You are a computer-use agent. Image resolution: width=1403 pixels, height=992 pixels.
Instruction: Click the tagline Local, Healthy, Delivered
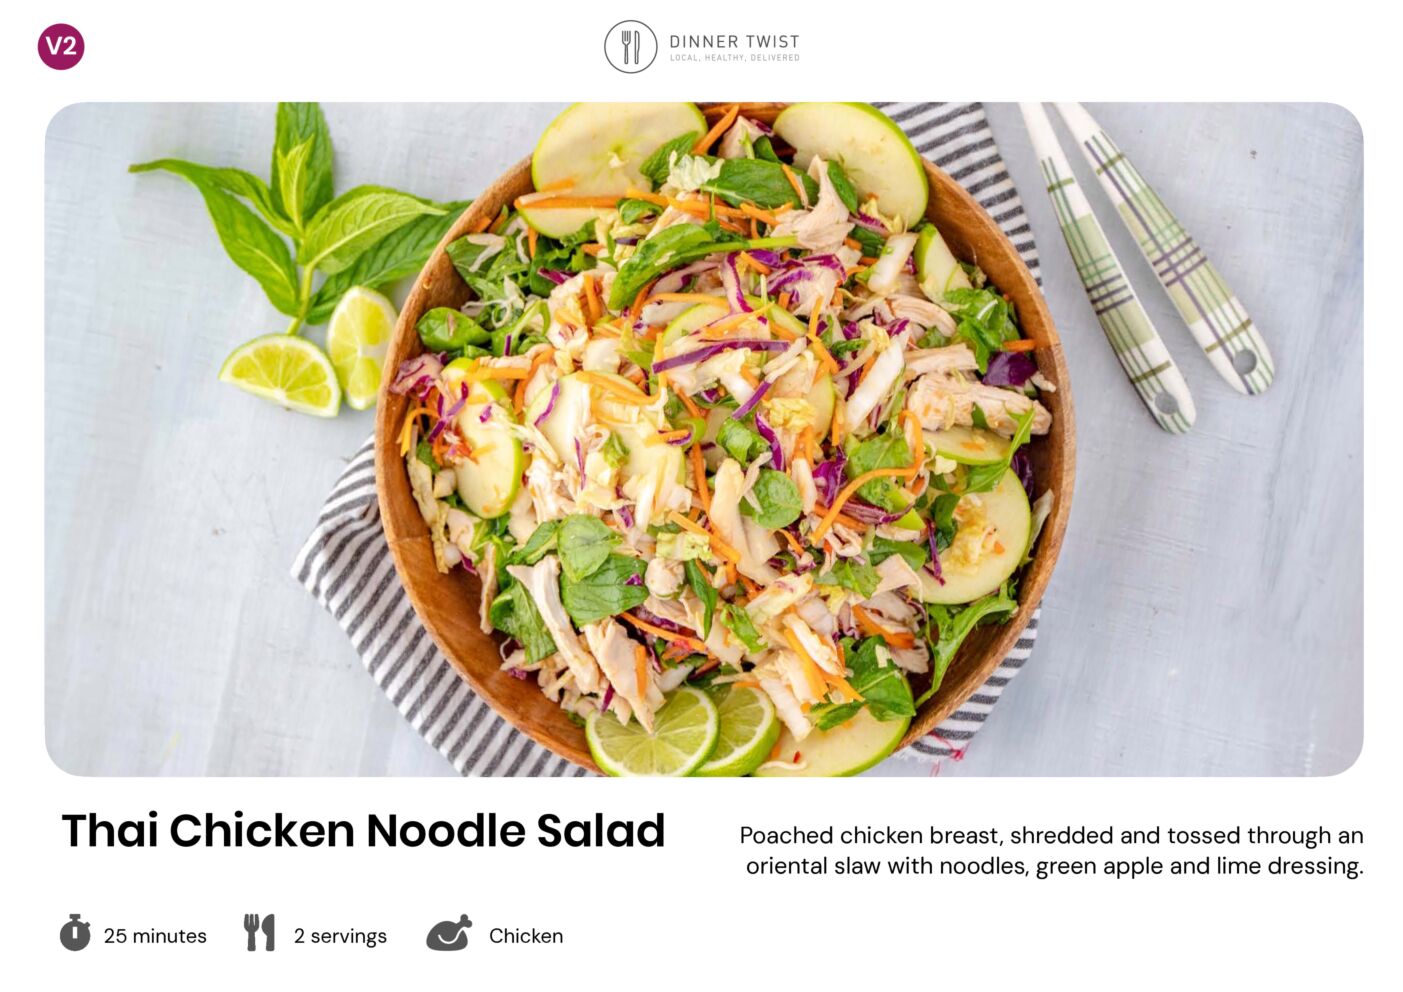point(734,58)
